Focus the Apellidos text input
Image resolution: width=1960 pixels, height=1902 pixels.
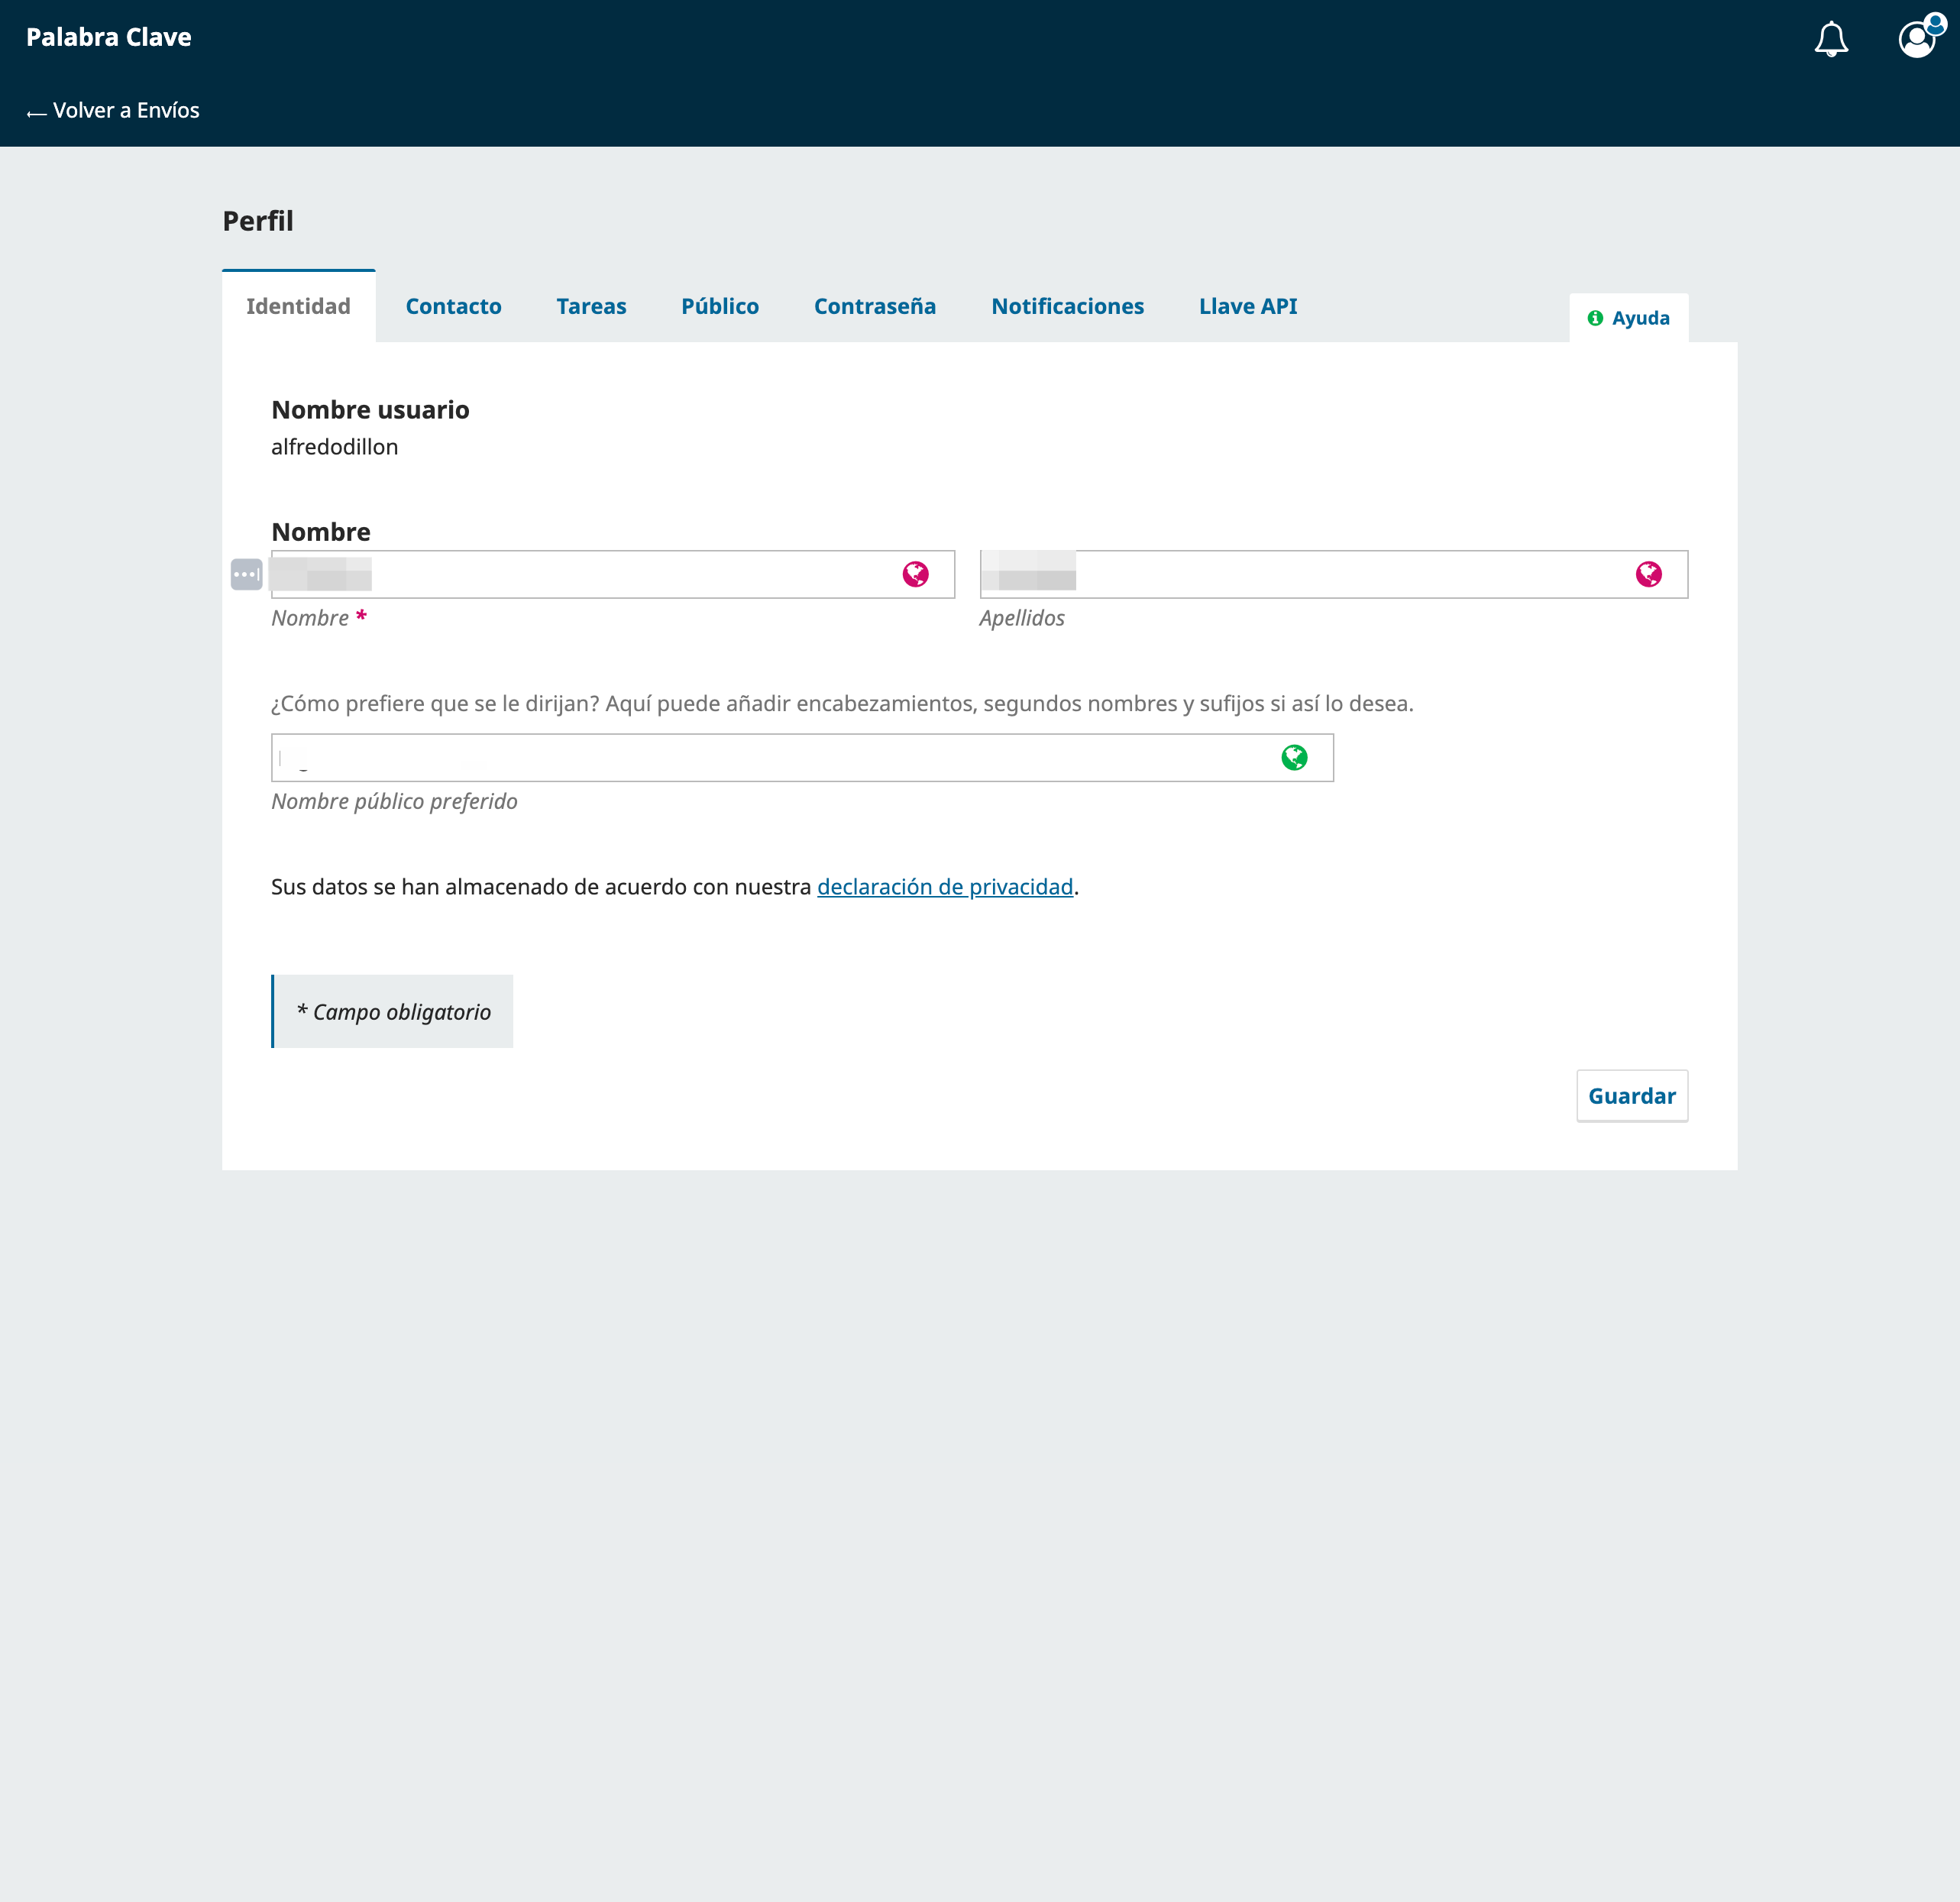[x=1334, y=574]
